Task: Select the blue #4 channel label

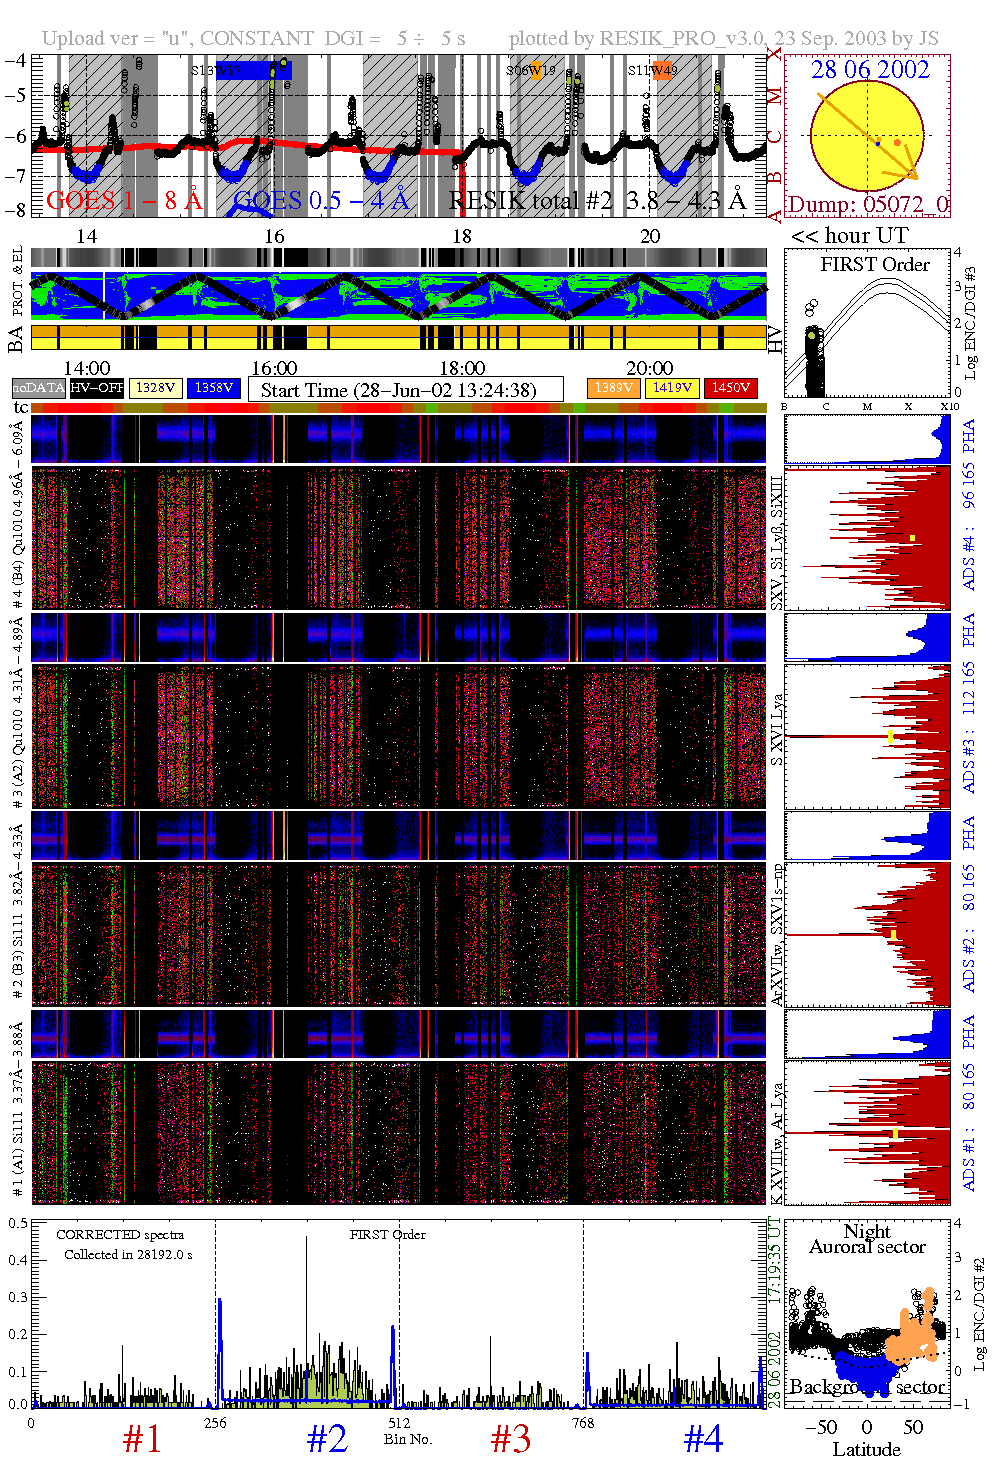Action: (x=703, y=1439)
